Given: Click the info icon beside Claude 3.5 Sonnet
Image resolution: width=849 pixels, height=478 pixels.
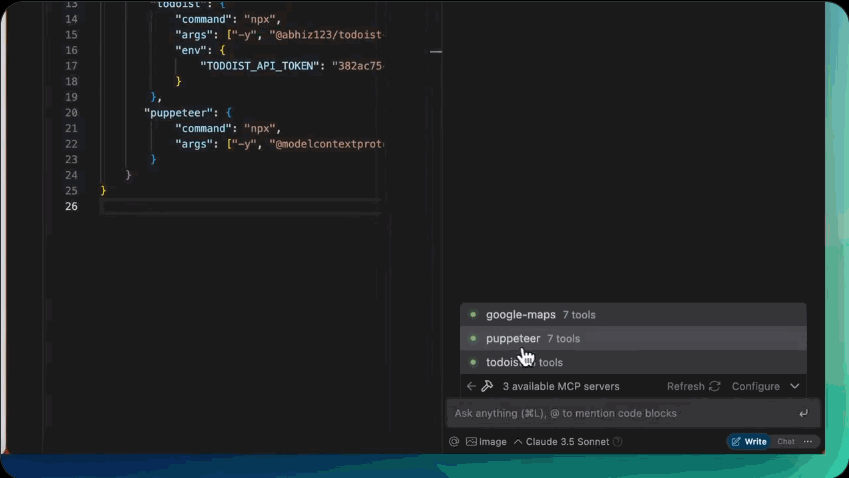Looking at the screenshot, I should click(617, 441).
